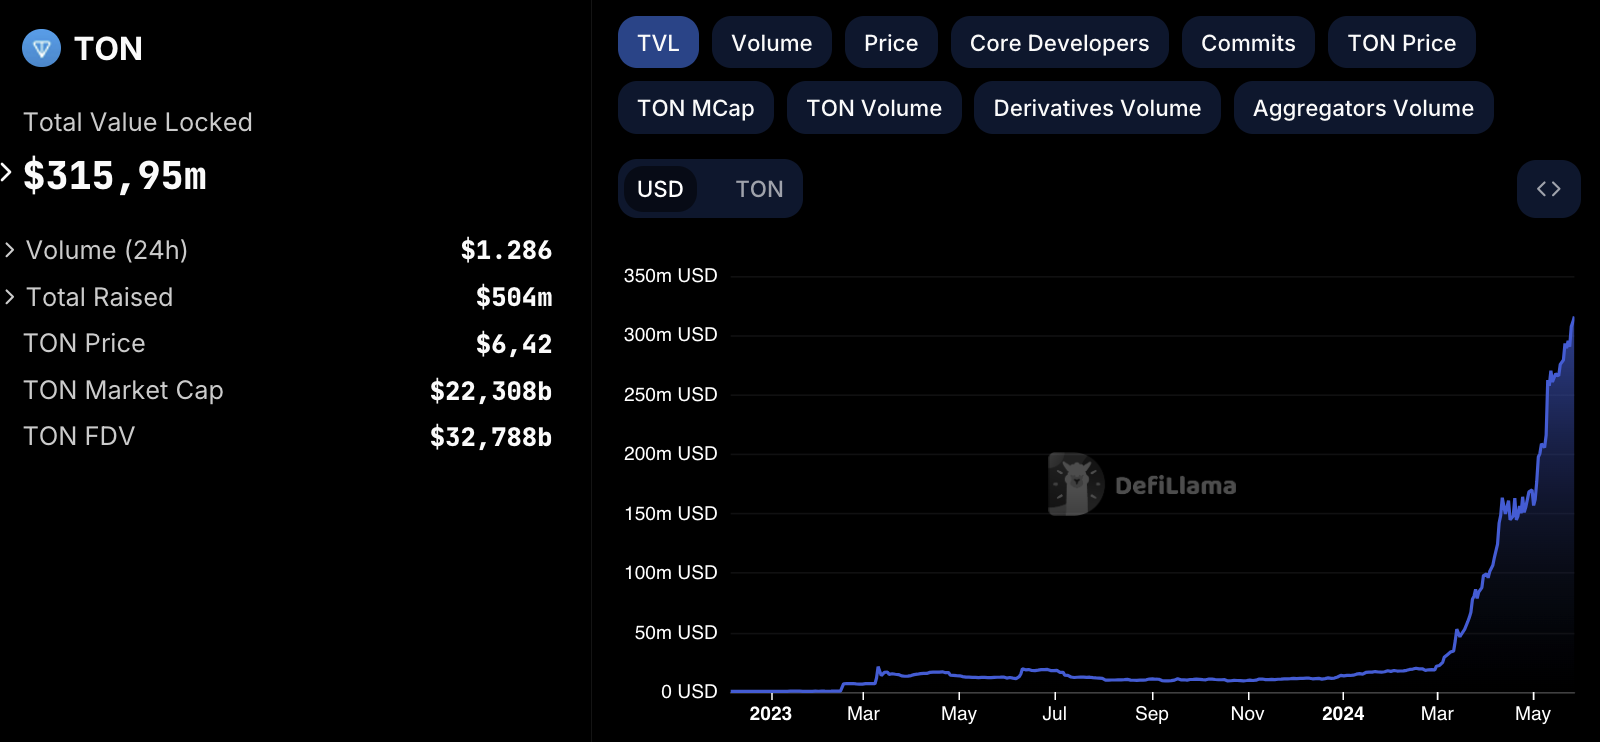Image resolution: width=1600 pixels, height=742 pixels.
Task: Switch chart denomination to USD
Action: coord(660,189)
